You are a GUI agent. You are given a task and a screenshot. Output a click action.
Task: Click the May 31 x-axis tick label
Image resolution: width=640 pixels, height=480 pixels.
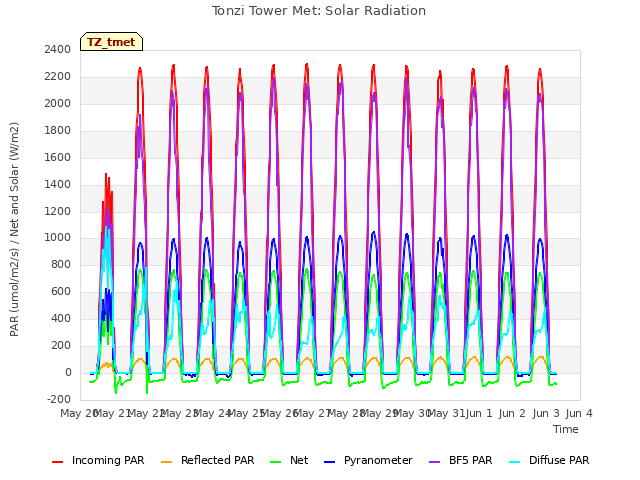click(x=446, y=413)
